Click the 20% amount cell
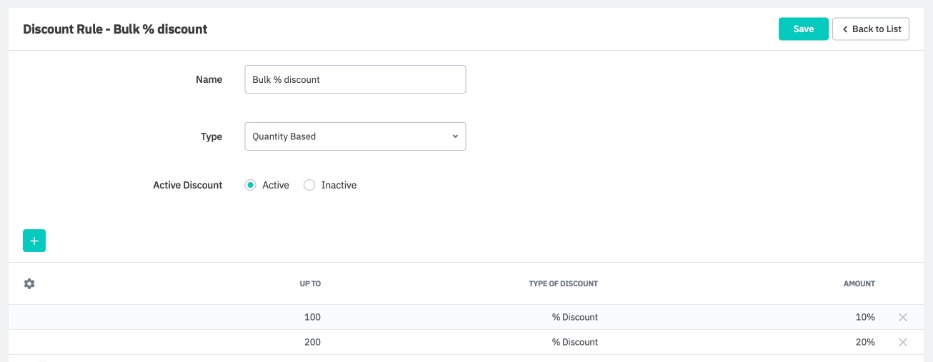Viewport: 933px width, 362px height. [865, 342]
